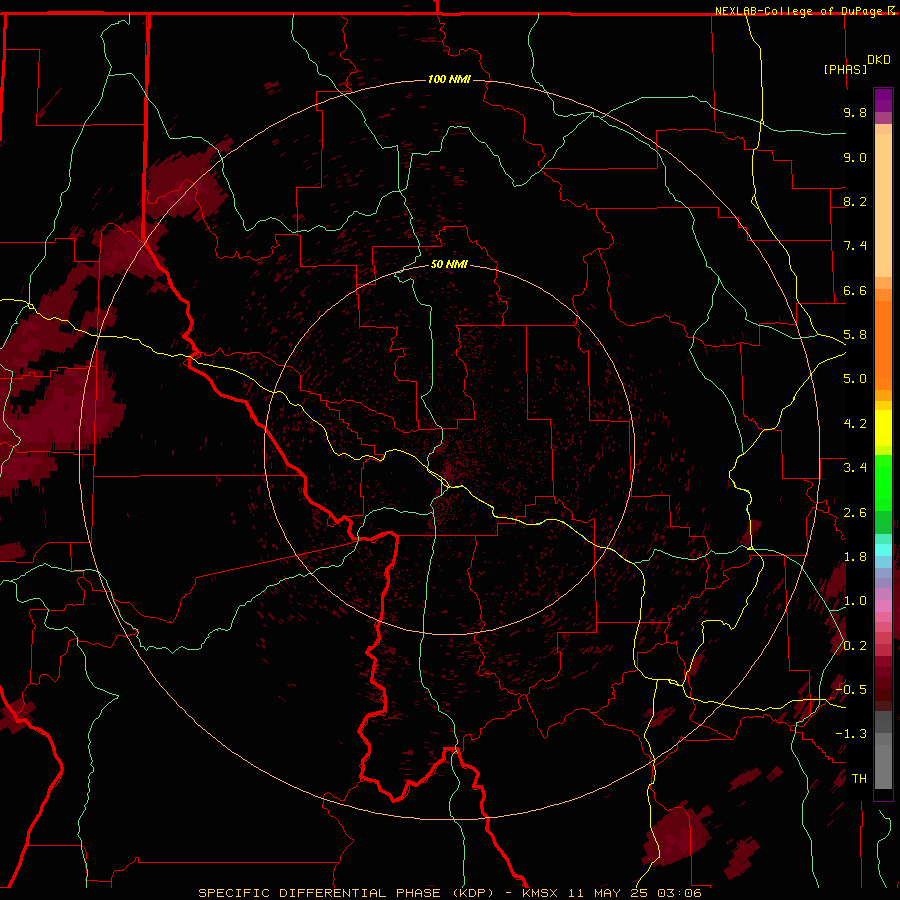The height and width of the screenshot is (900, 900).
Task: Click the 50 NMI range ring label
Action: (x=449, y=264)
